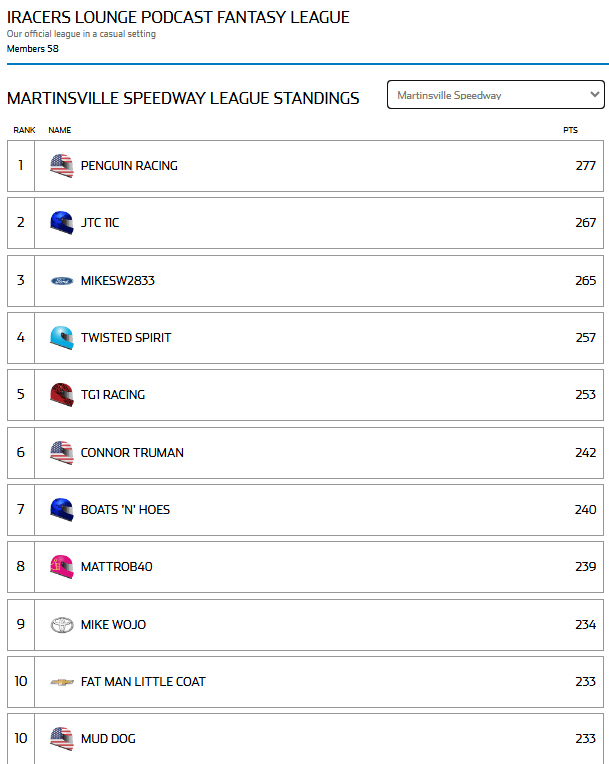Click the dropdown chevron arrow for track selection
This screenshot has height=764, width=609.
(x=595, y=95)
